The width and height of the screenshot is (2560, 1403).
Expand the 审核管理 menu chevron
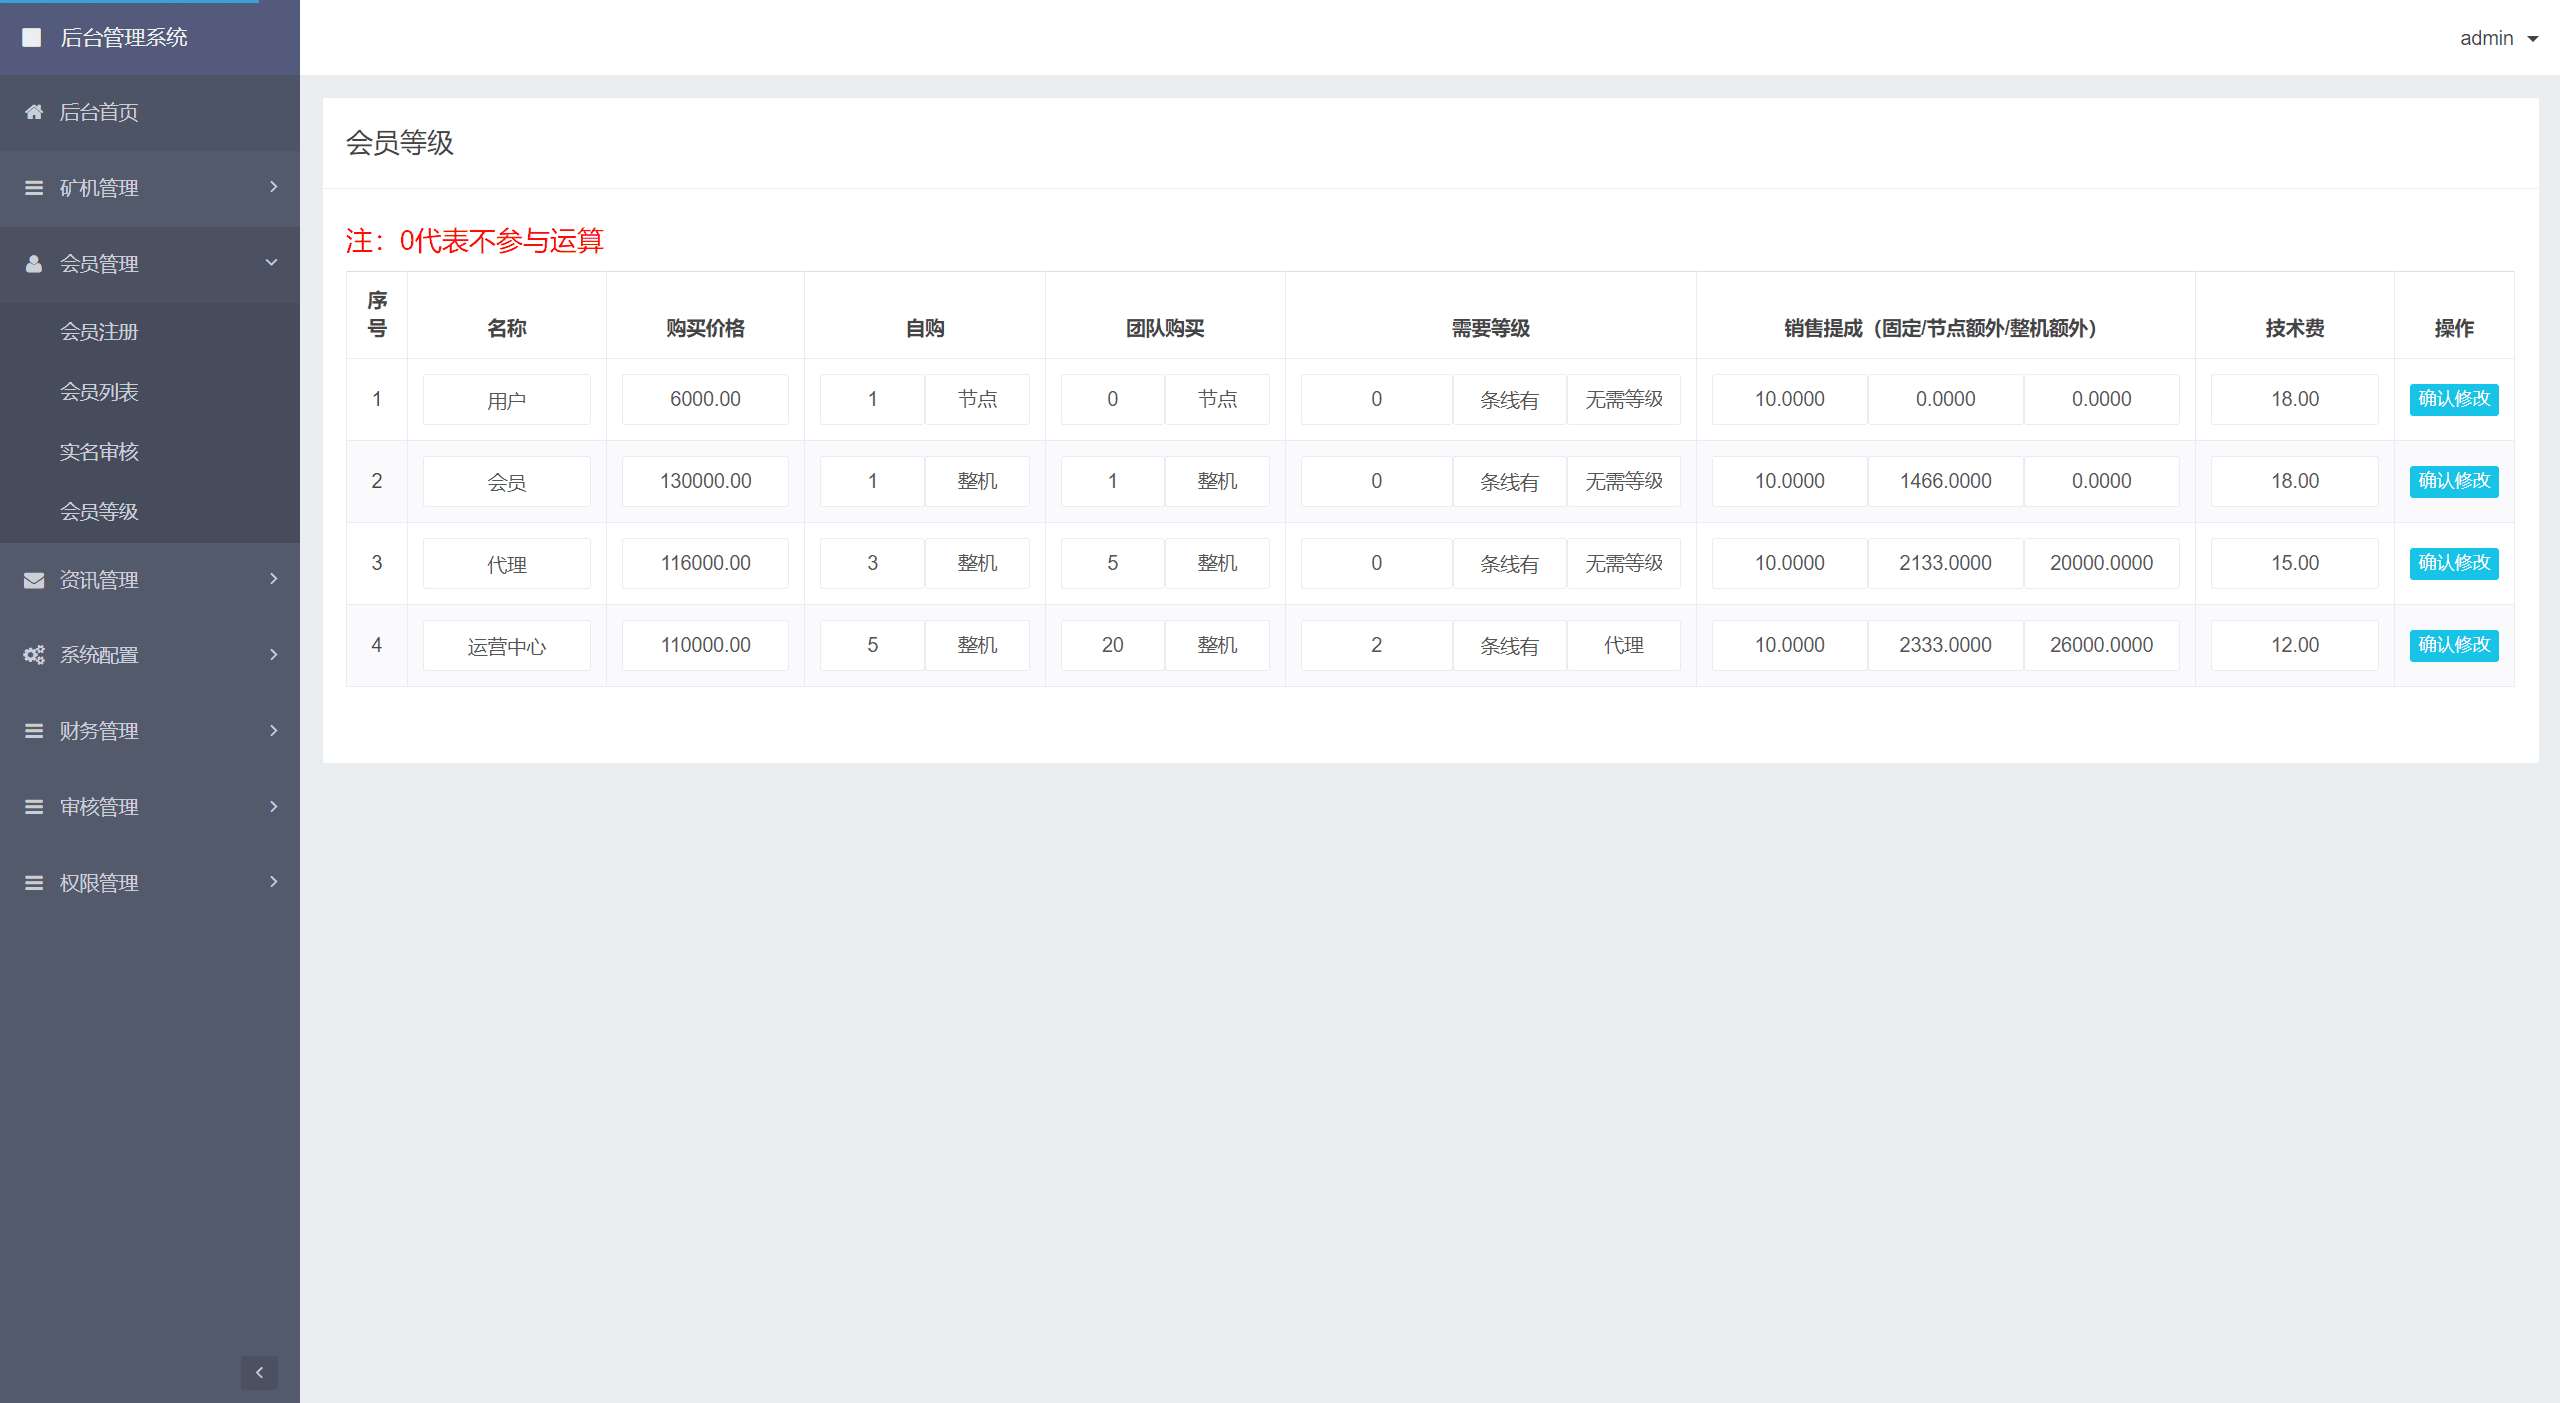pos(273,806)
